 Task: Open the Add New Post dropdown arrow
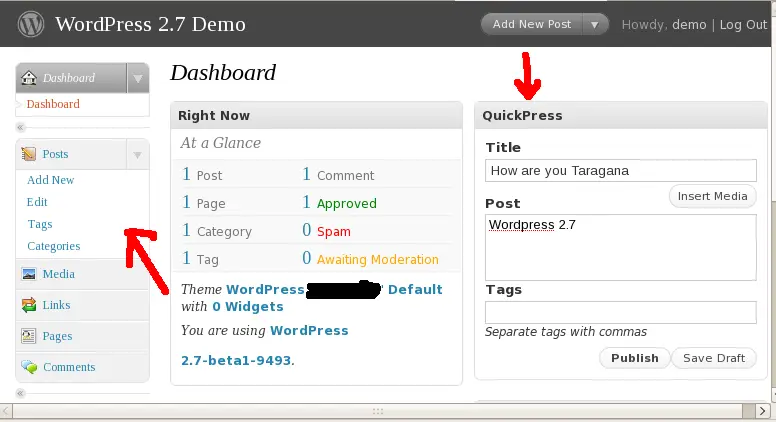(x=595, y=24)
